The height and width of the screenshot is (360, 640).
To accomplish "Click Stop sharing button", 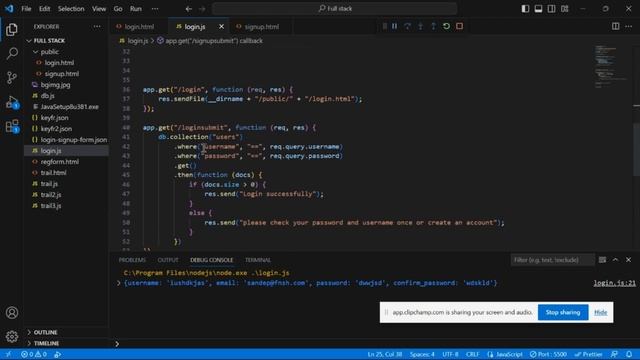I will tap(563, 312).
